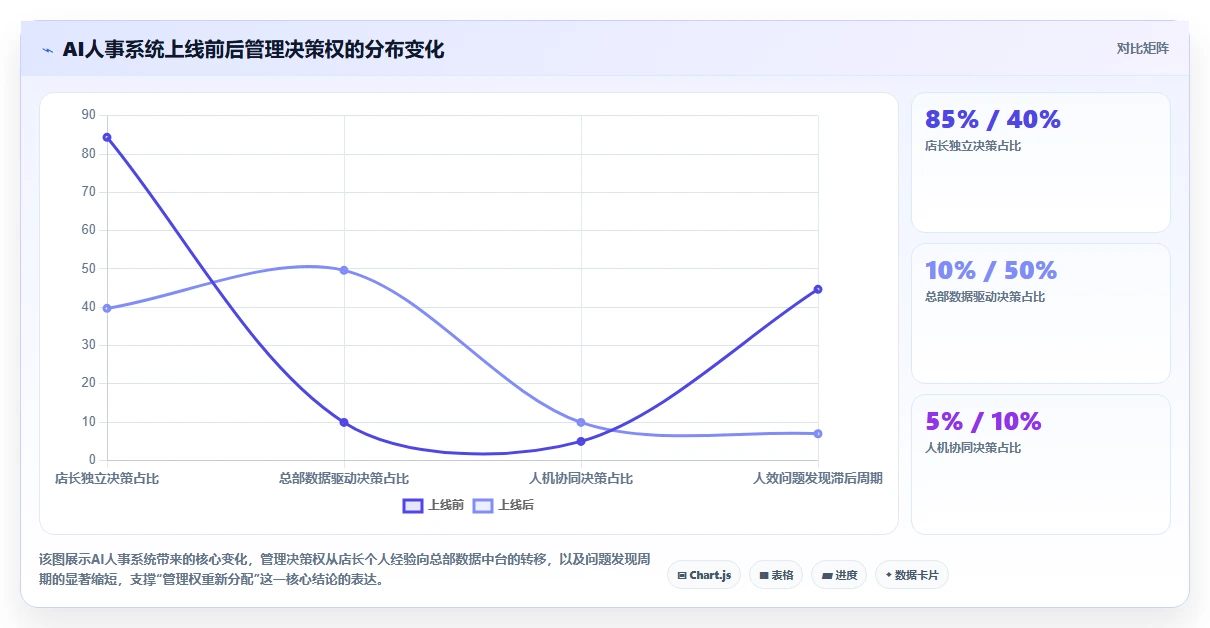Click the y-axis value 0
Viewport: 1210px width, 628px height.
pyautogui.click(x=92, y=460)
